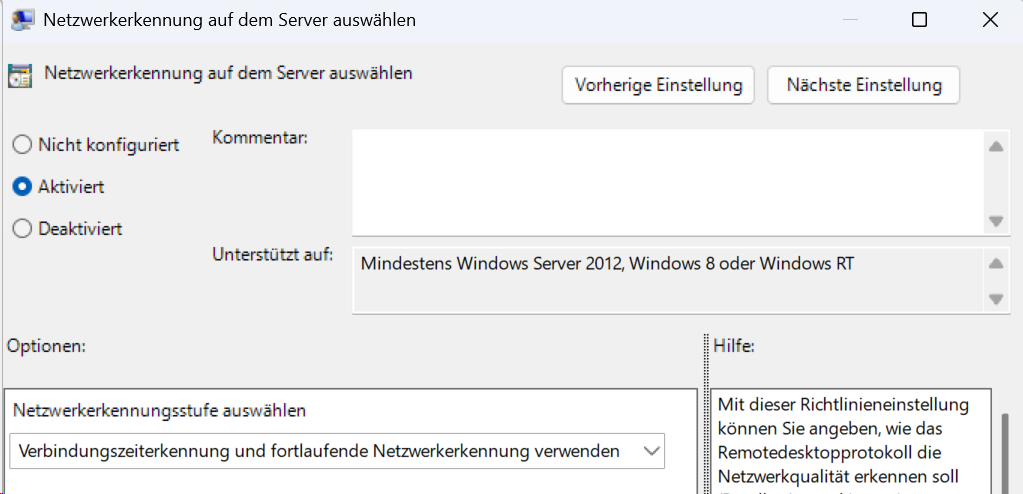Viewport: 1023px width, 494px height.
Task: Click the window title bar text
Action: [230, 20]
